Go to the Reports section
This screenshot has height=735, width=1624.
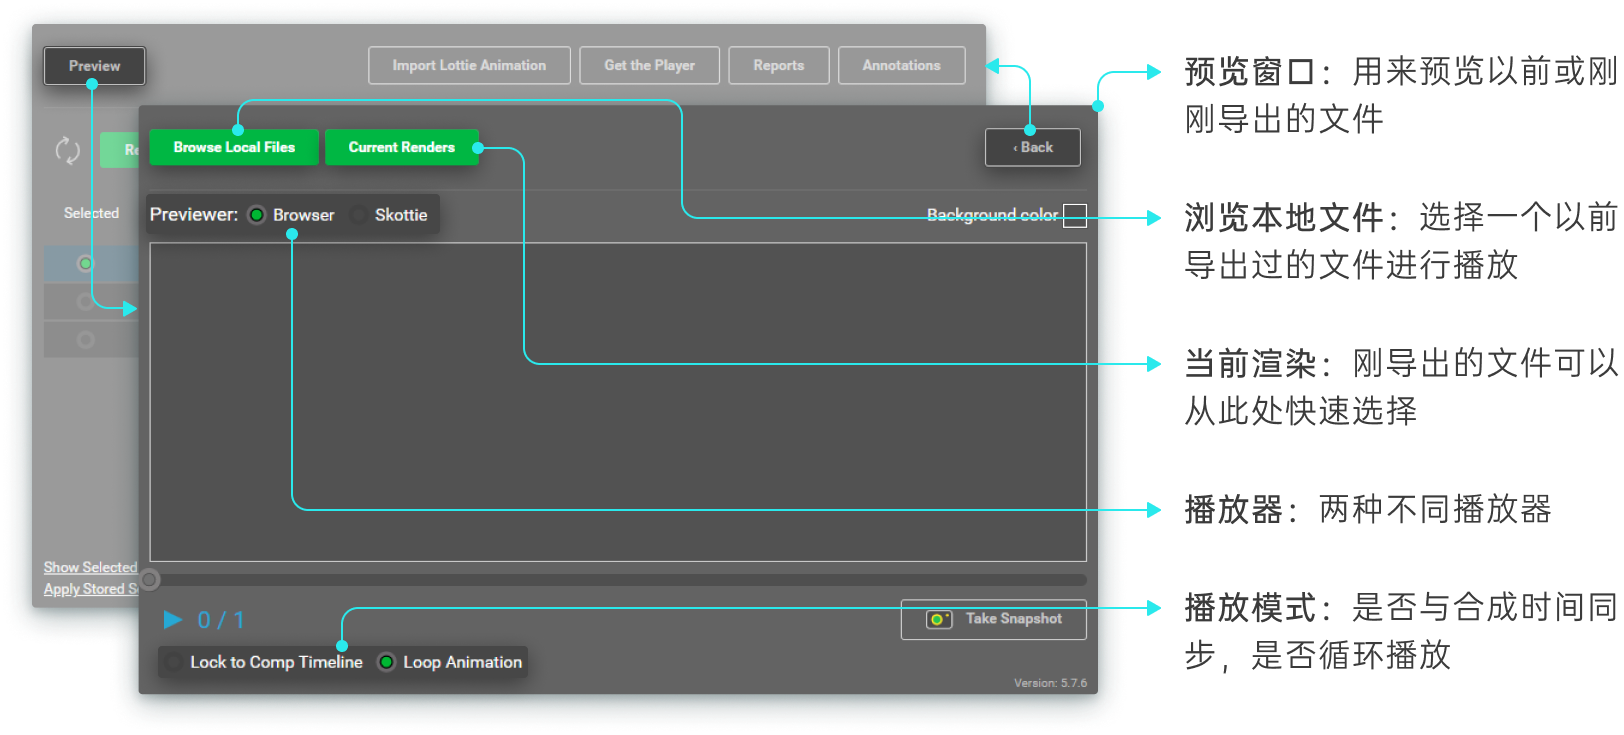pos(778,66)
